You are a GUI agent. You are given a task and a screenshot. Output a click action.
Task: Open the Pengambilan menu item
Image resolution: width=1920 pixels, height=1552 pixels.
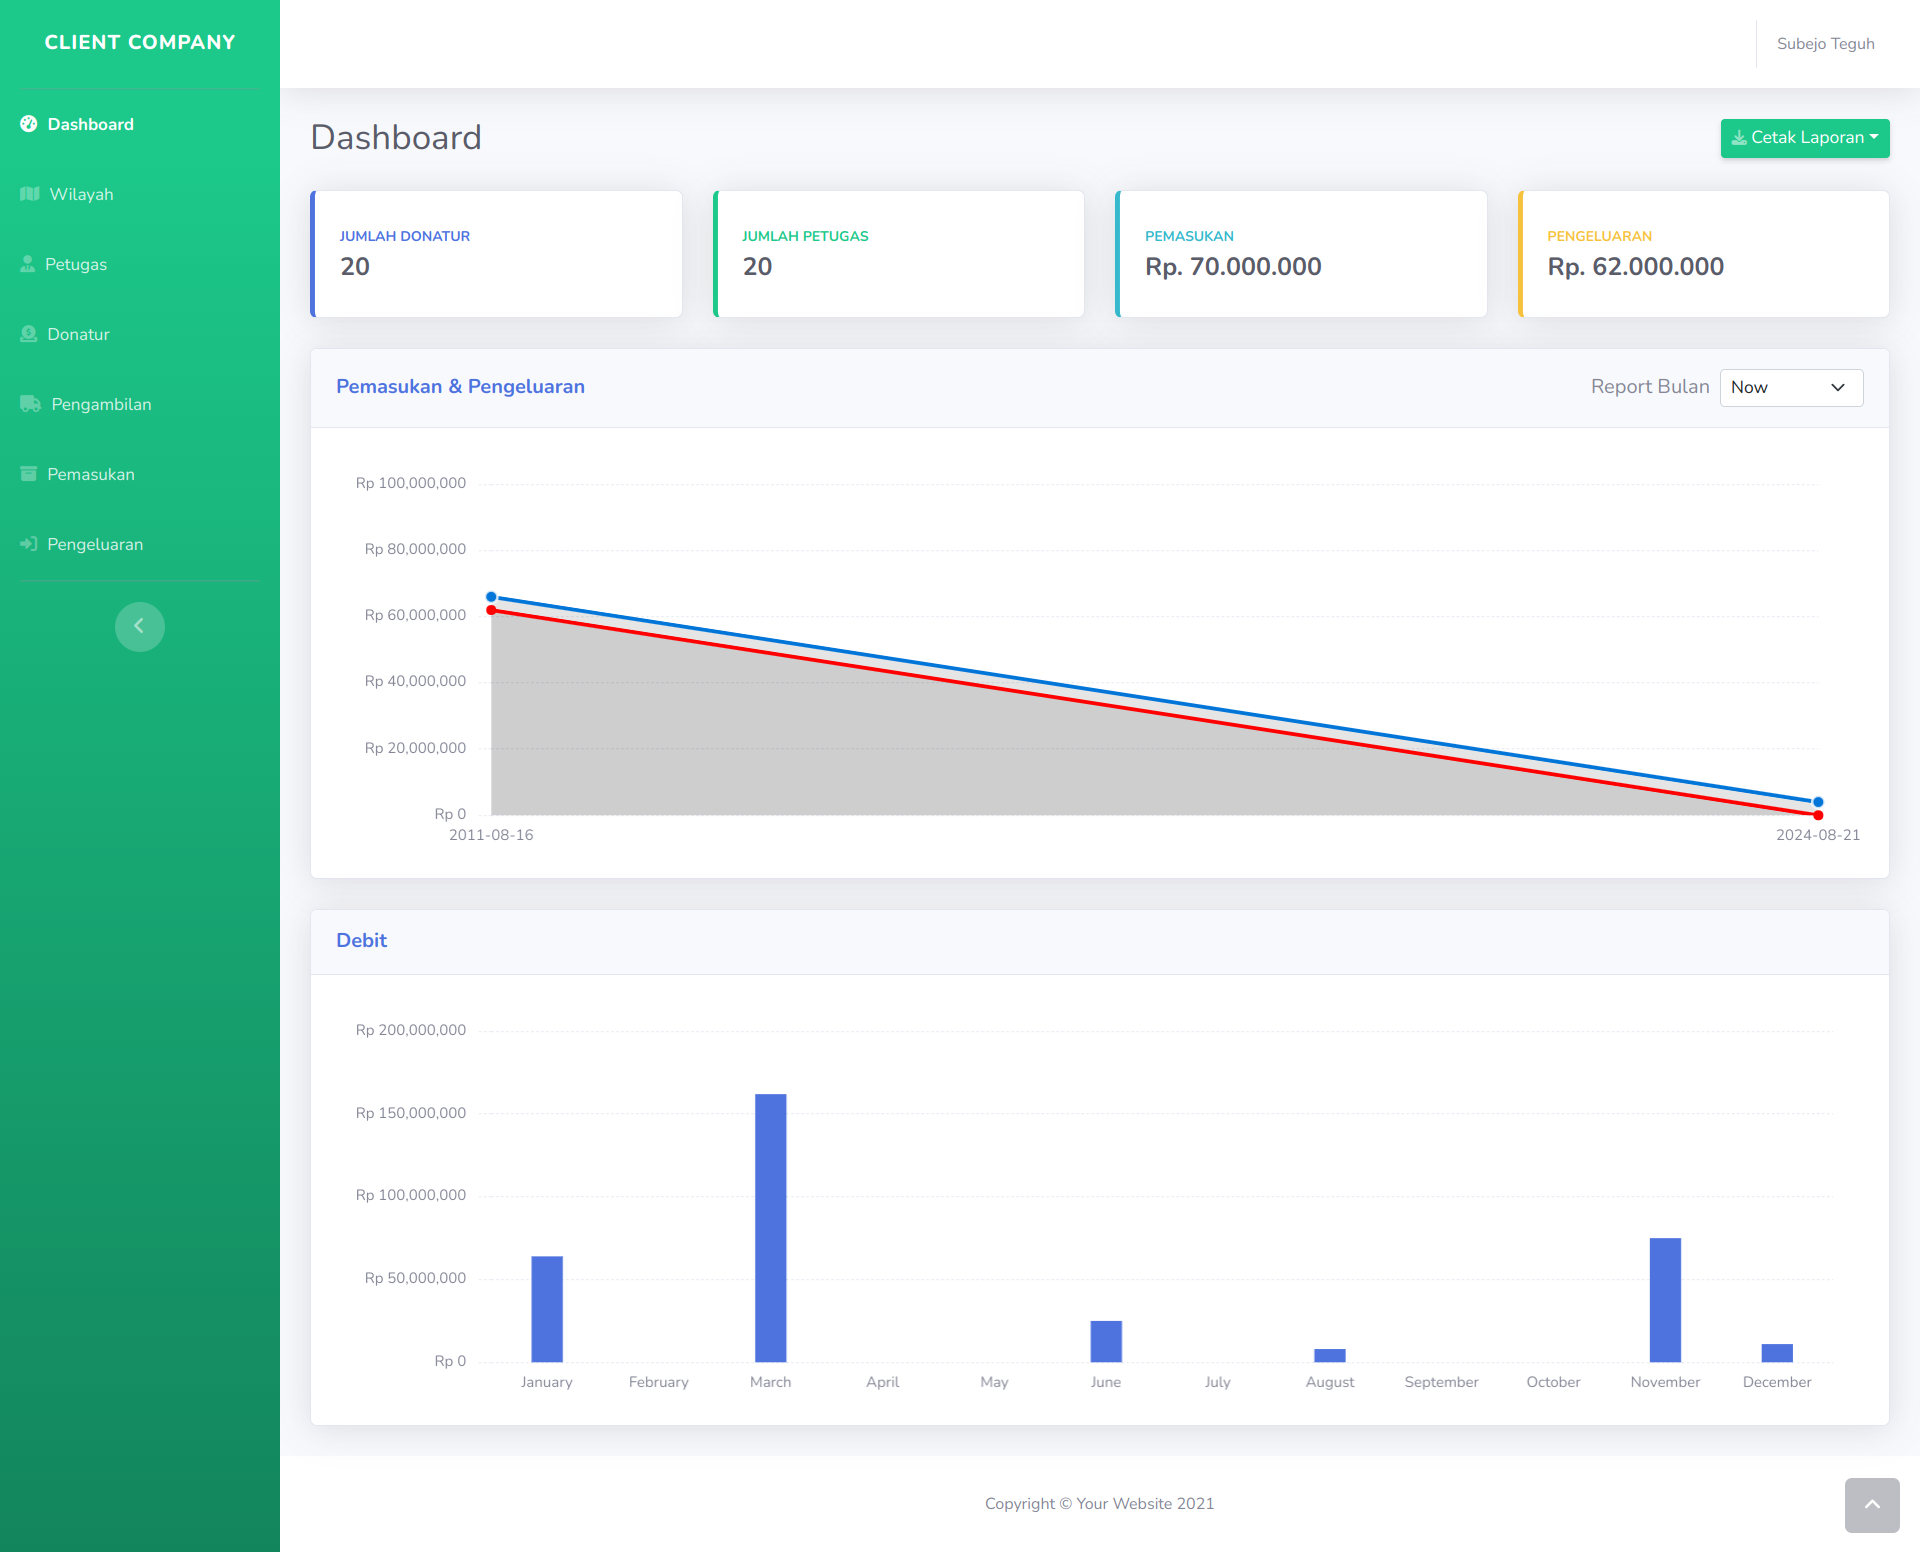pyautogui.click(x=101, y=404)
